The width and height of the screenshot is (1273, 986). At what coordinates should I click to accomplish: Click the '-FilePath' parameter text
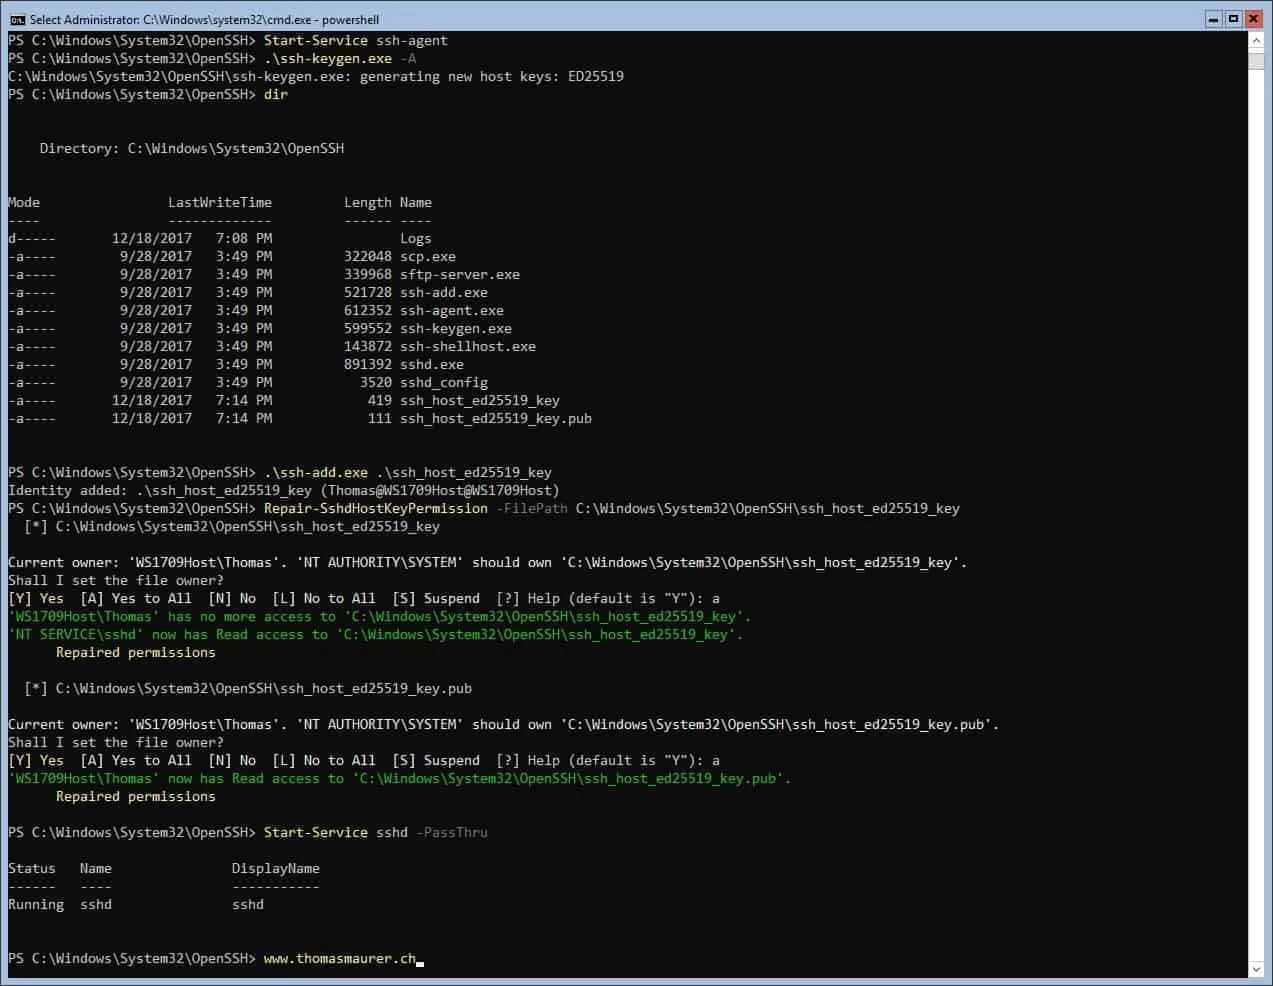[532, 509]
